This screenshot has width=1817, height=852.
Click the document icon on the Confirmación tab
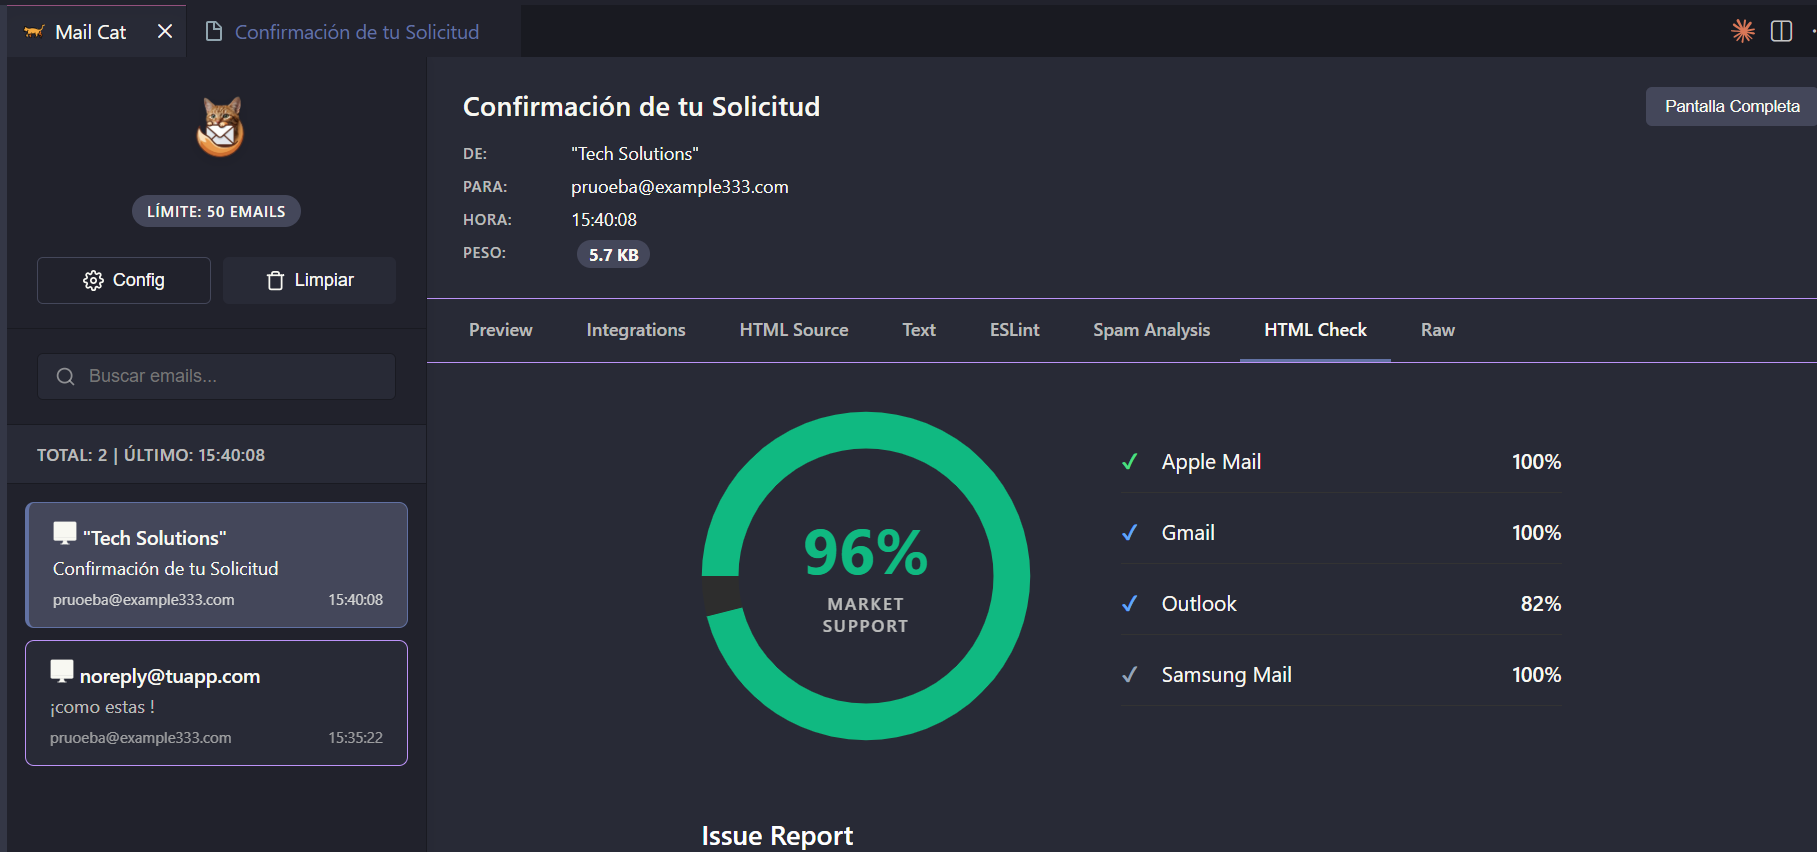click(213, 32)
